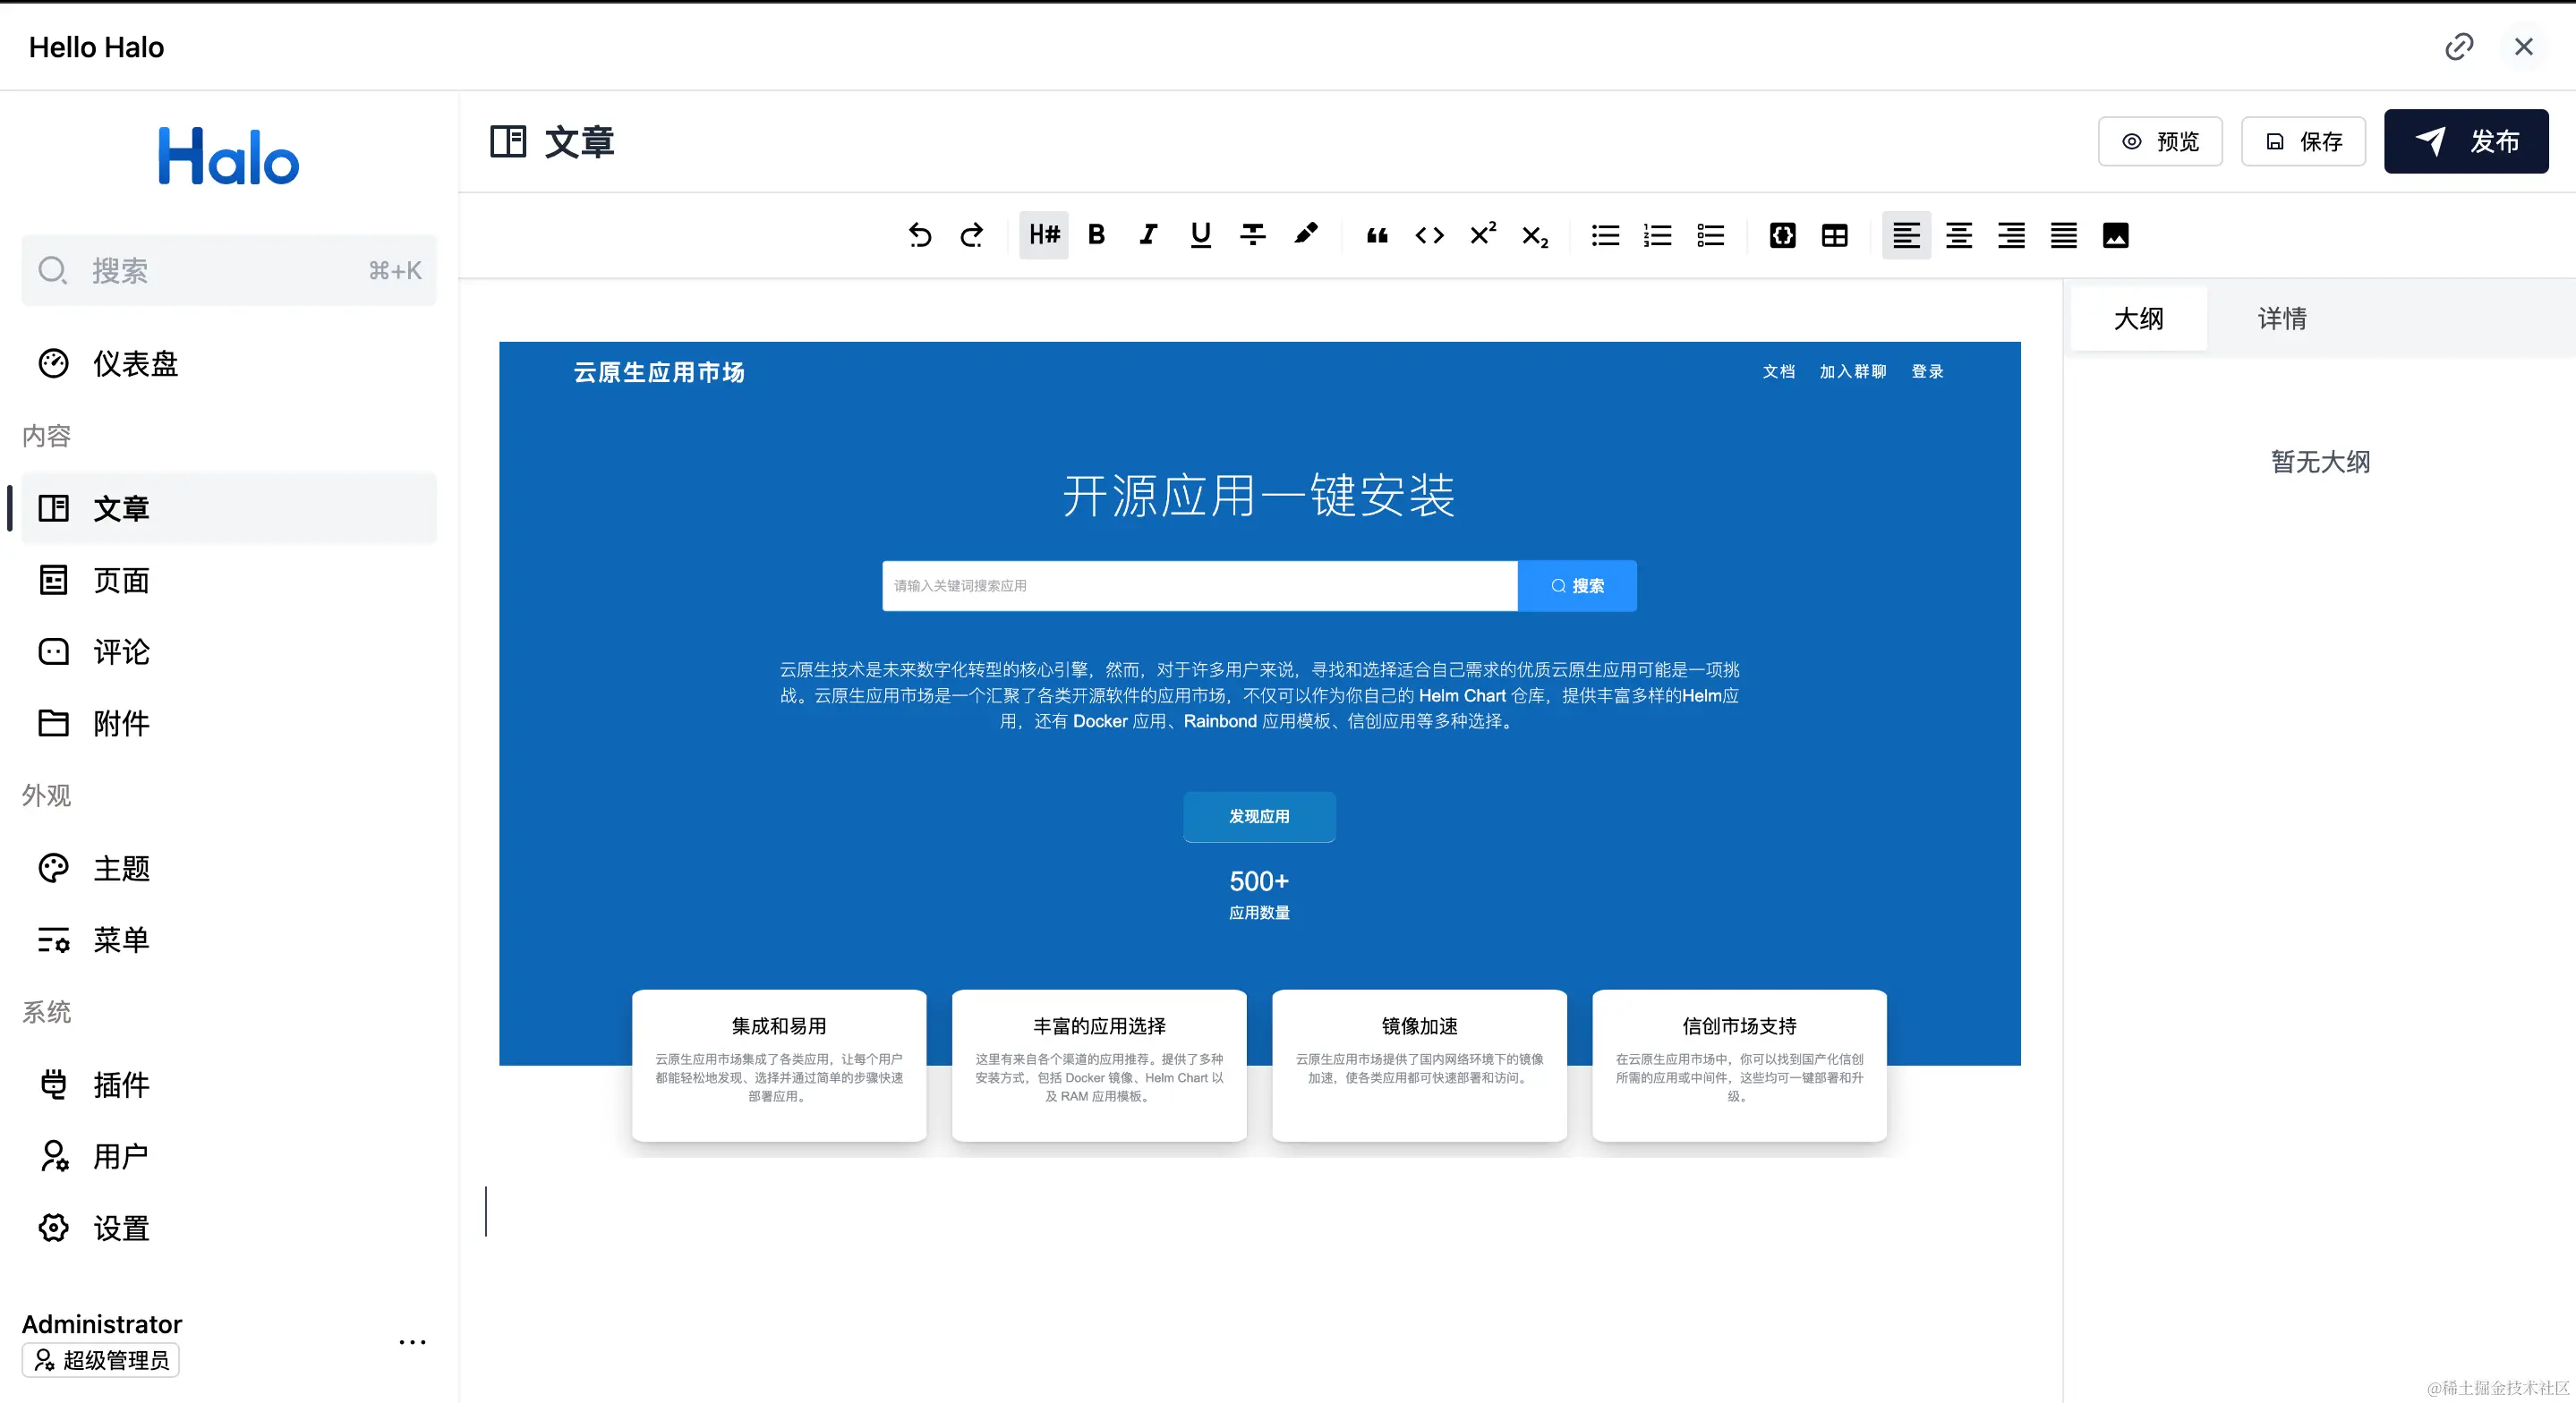Click the Administrator username
Viewport: 2576px width, 1403px height.
click(102, 1324)
